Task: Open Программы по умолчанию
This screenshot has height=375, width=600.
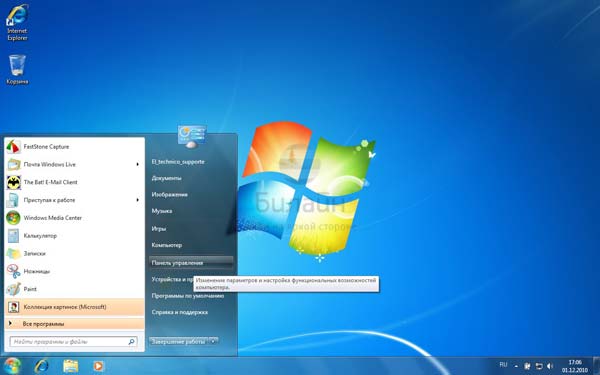Action: 188,296
